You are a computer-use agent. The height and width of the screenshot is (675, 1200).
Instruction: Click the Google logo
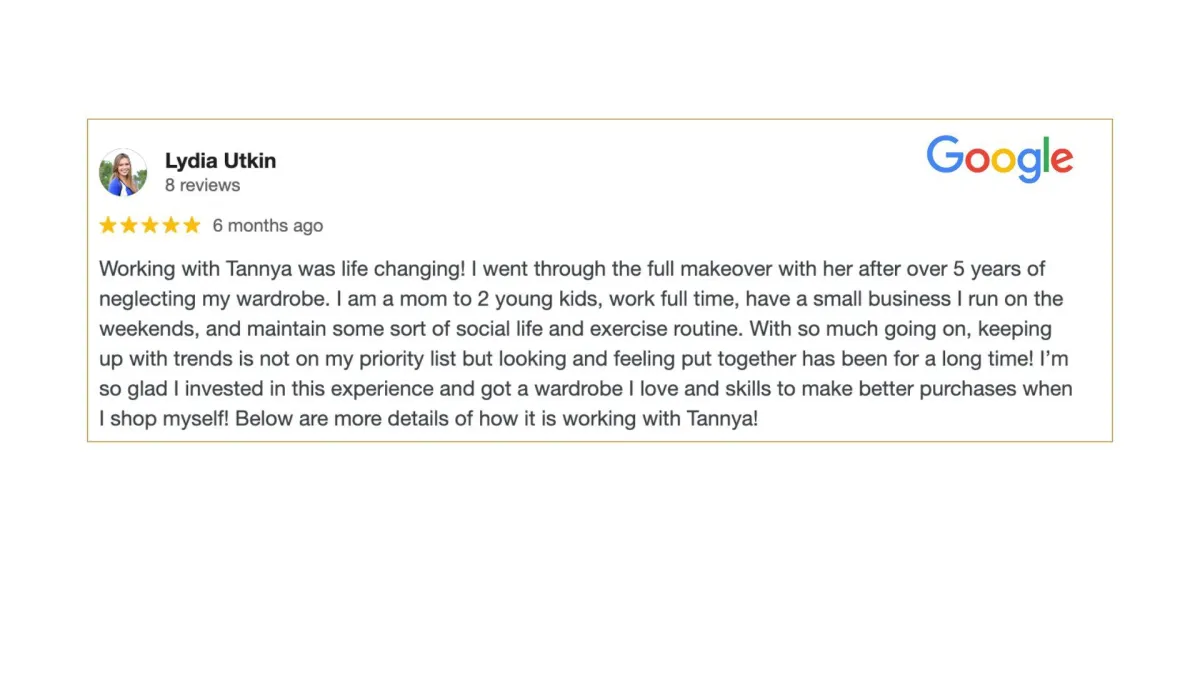[1000, 159]
